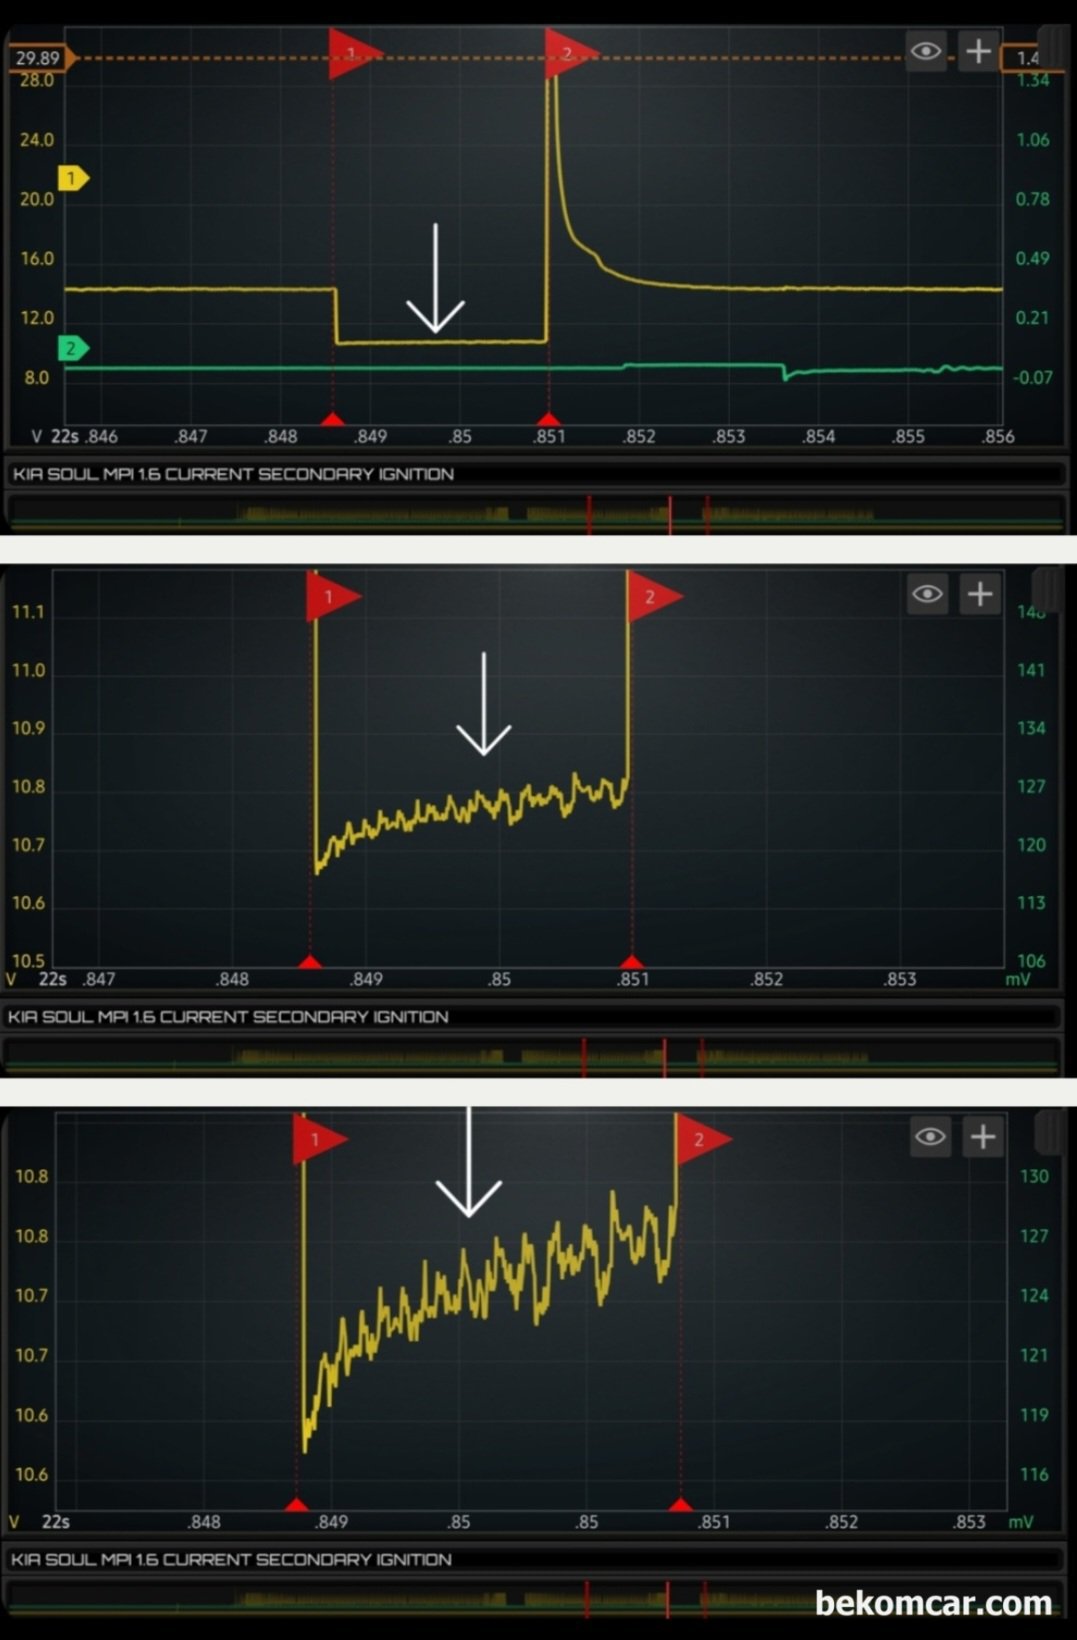Click red flag 1 in bottom chart
This screenshot has width=1077, height=1640.
pos(319,1139)
